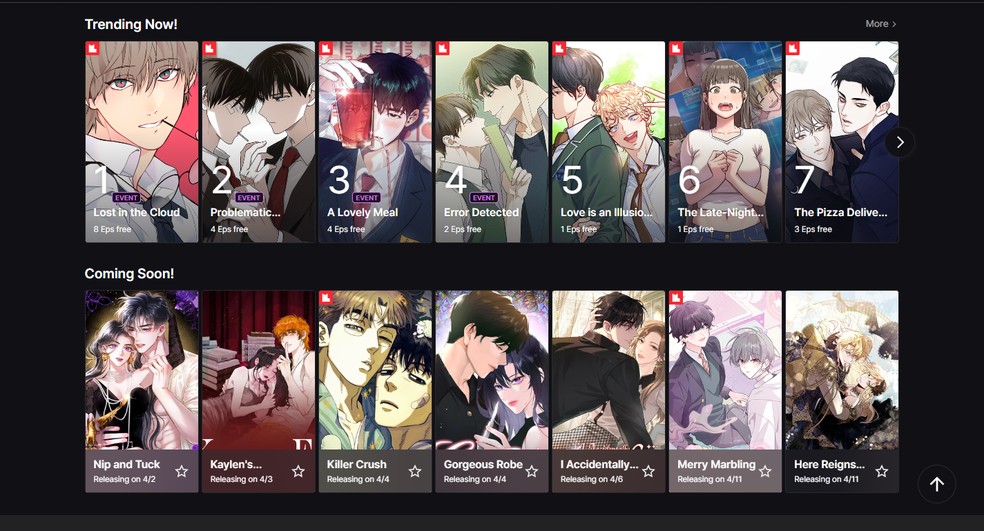Image resolution: width=984 pixels, height=531 pixels.
Task: Click star icon on Here Reigns... card
Action: click(x=882, y=471)
